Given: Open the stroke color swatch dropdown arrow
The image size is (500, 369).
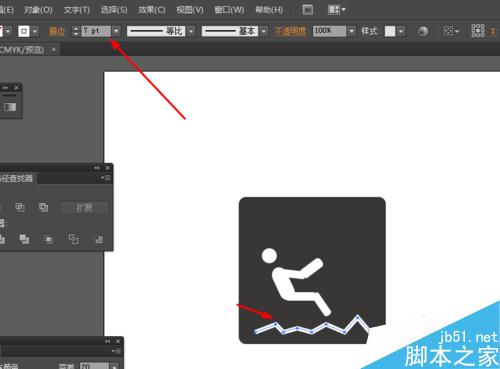Looking at the screenshot, I should 35,31.
